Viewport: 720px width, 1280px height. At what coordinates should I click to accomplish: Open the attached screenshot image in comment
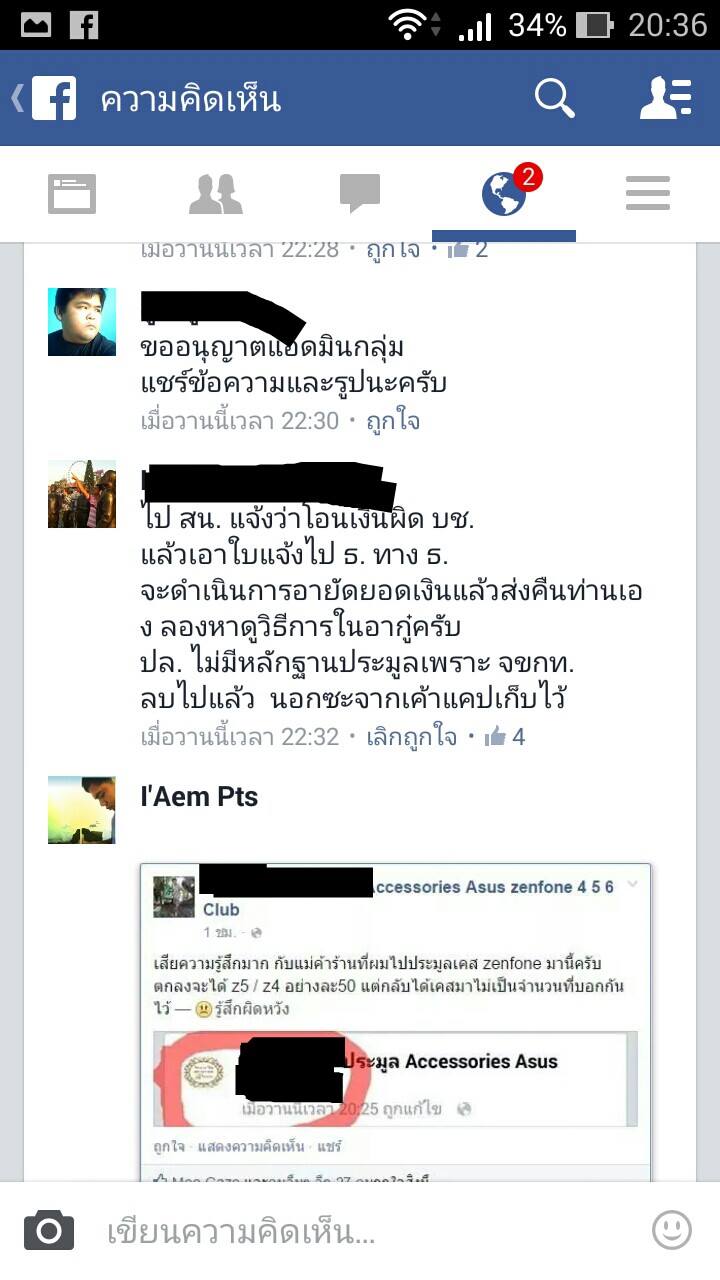coord(395,1022)
